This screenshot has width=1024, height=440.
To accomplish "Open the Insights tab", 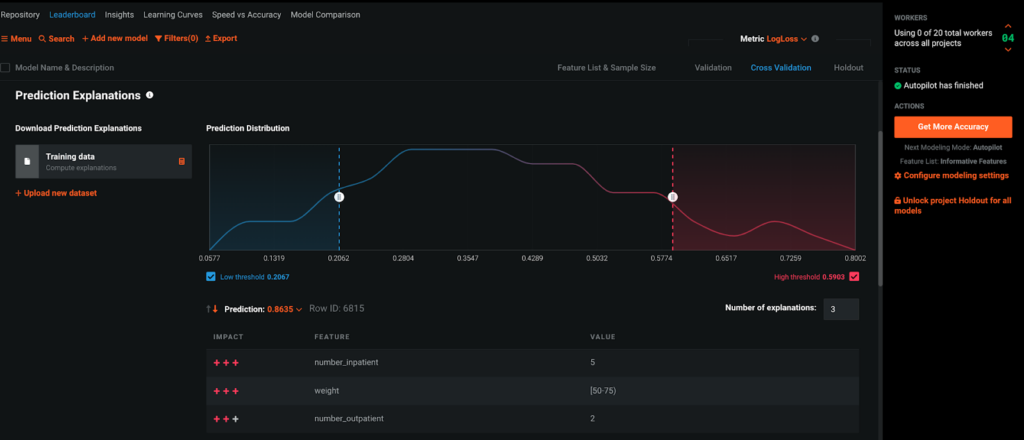I will [x=119, y=14].
